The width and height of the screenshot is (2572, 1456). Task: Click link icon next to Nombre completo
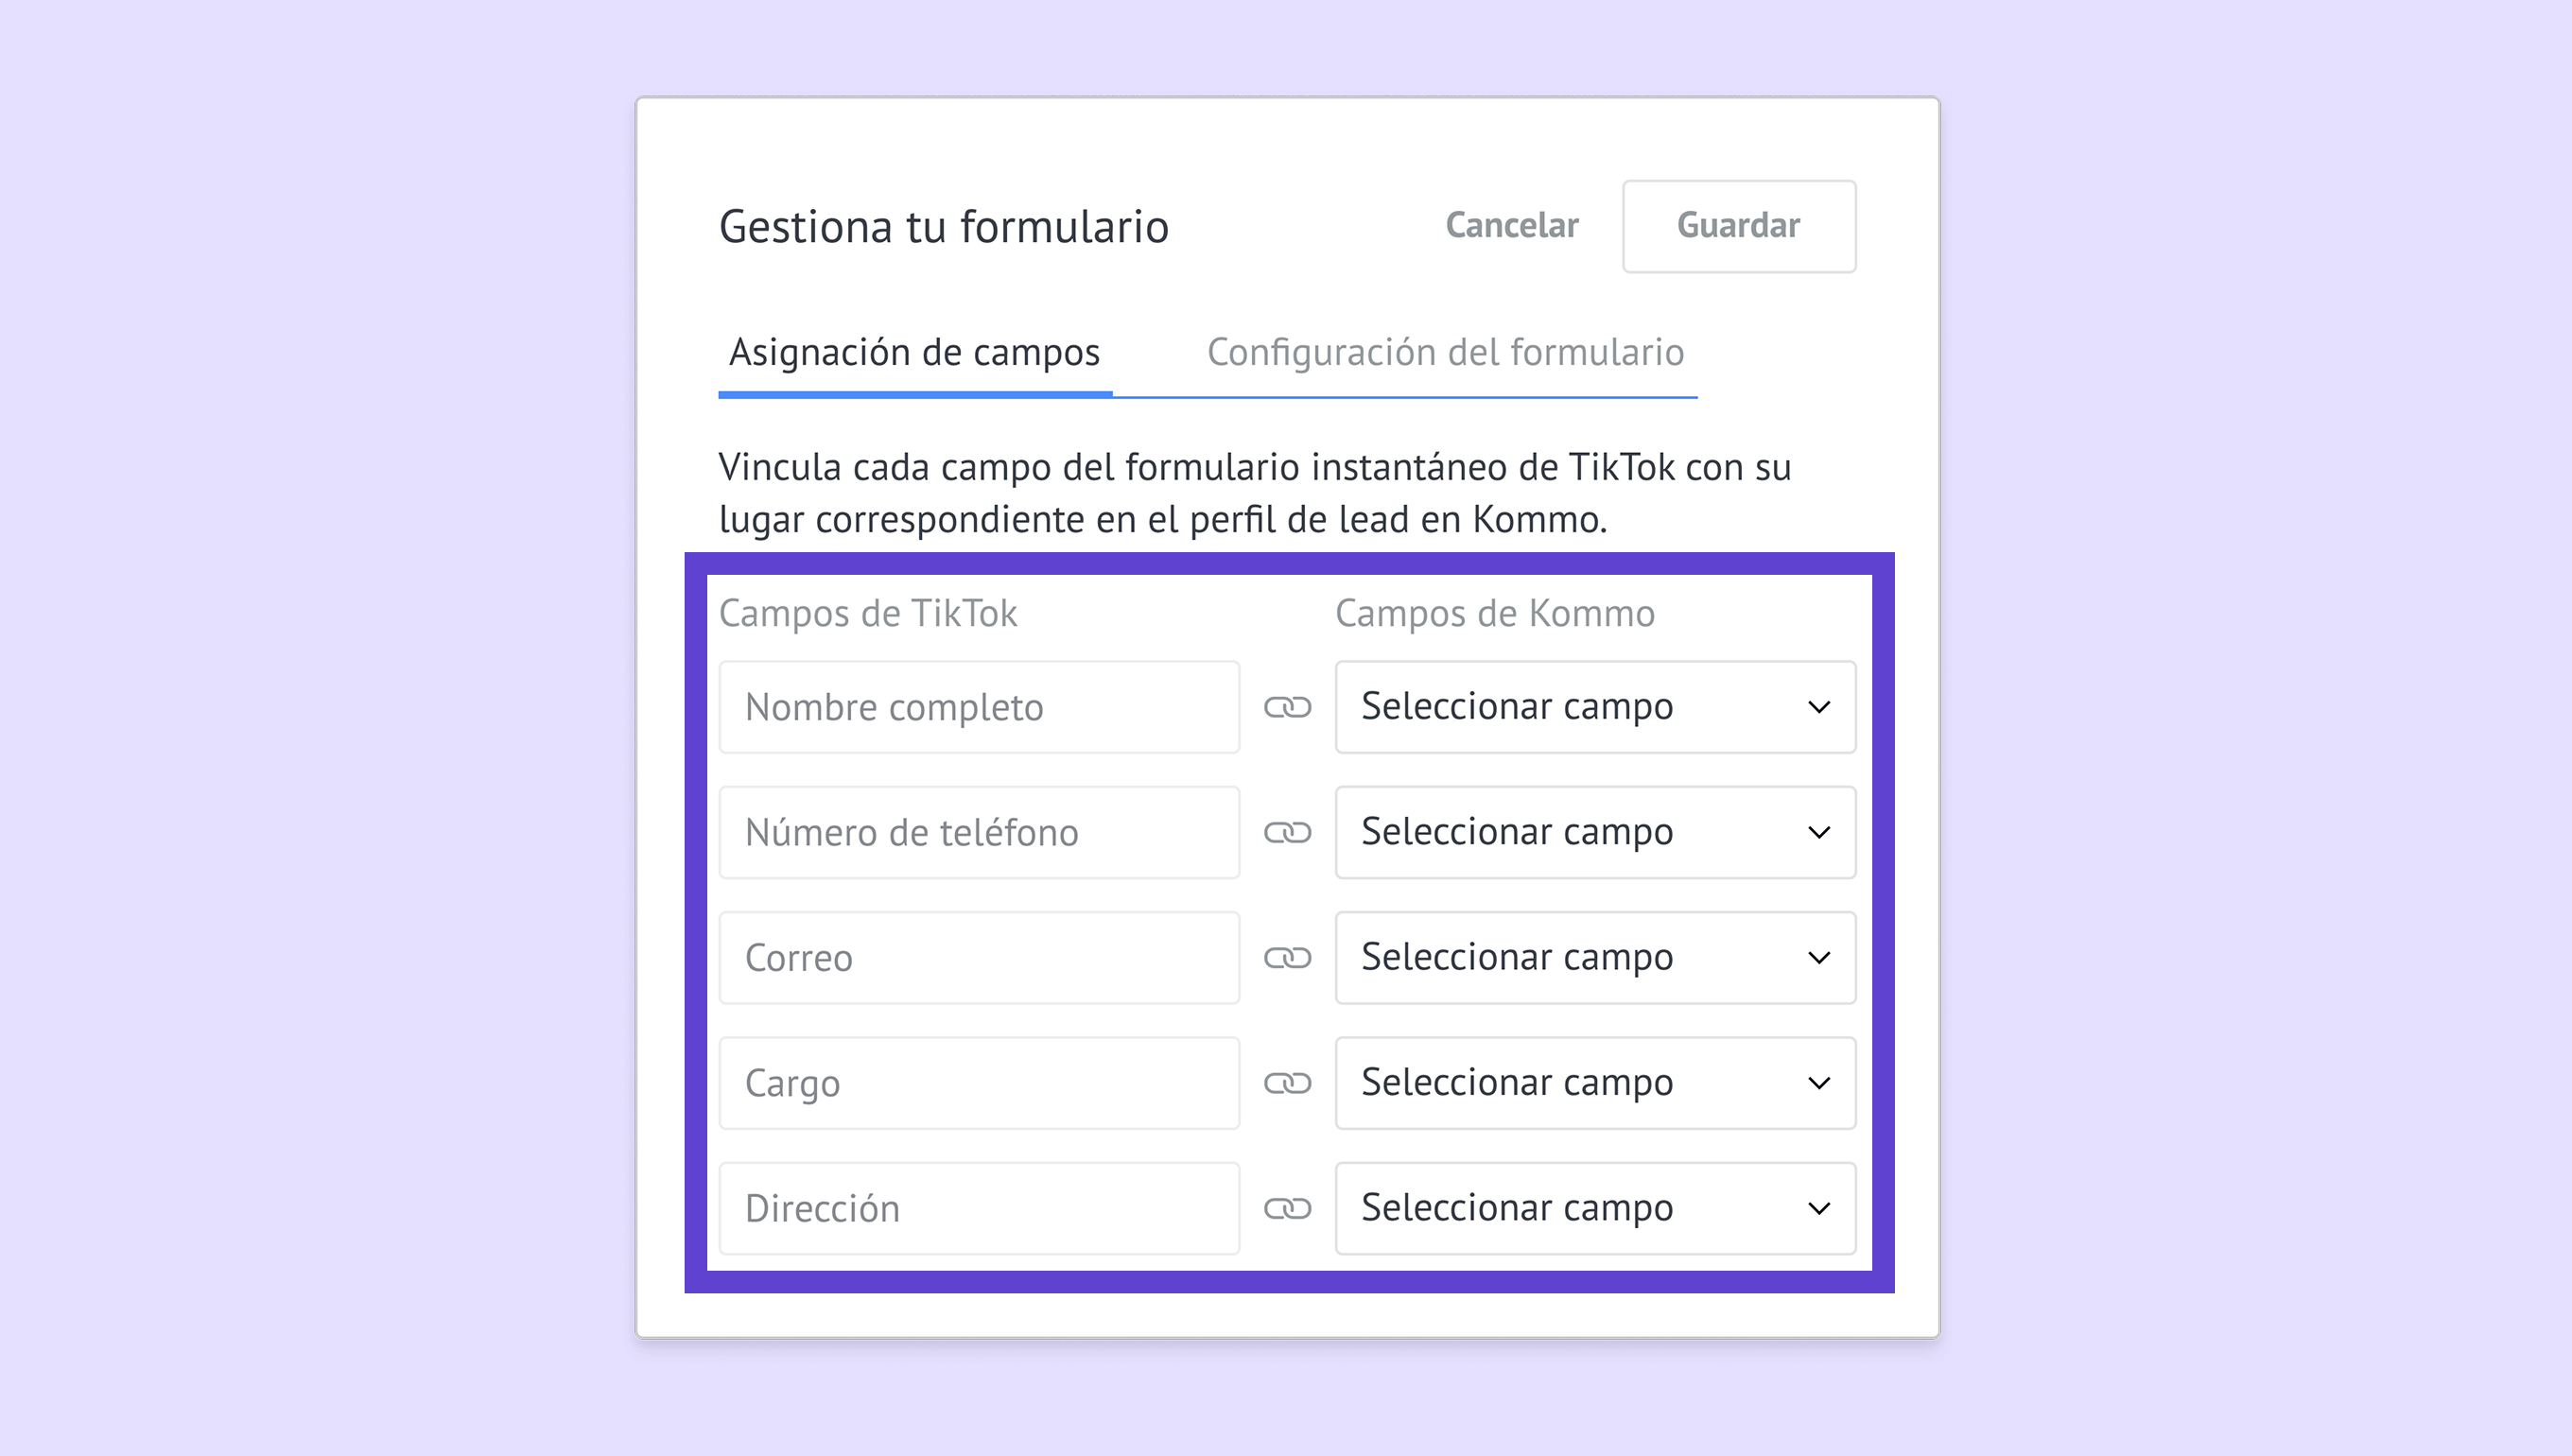pos(1287,707)
